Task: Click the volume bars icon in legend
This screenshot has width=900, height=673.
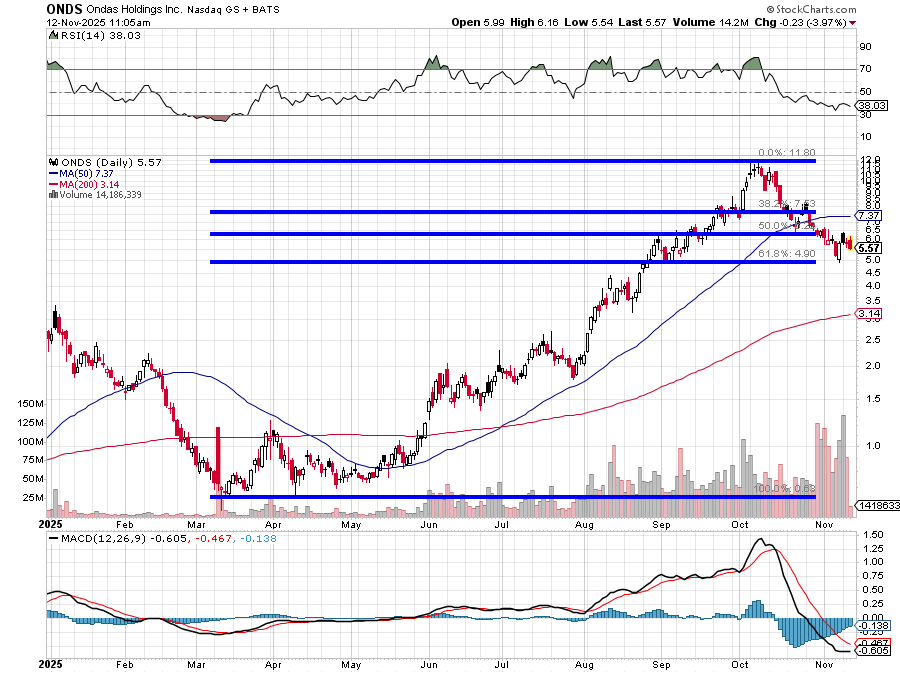Action: point(50,194)
